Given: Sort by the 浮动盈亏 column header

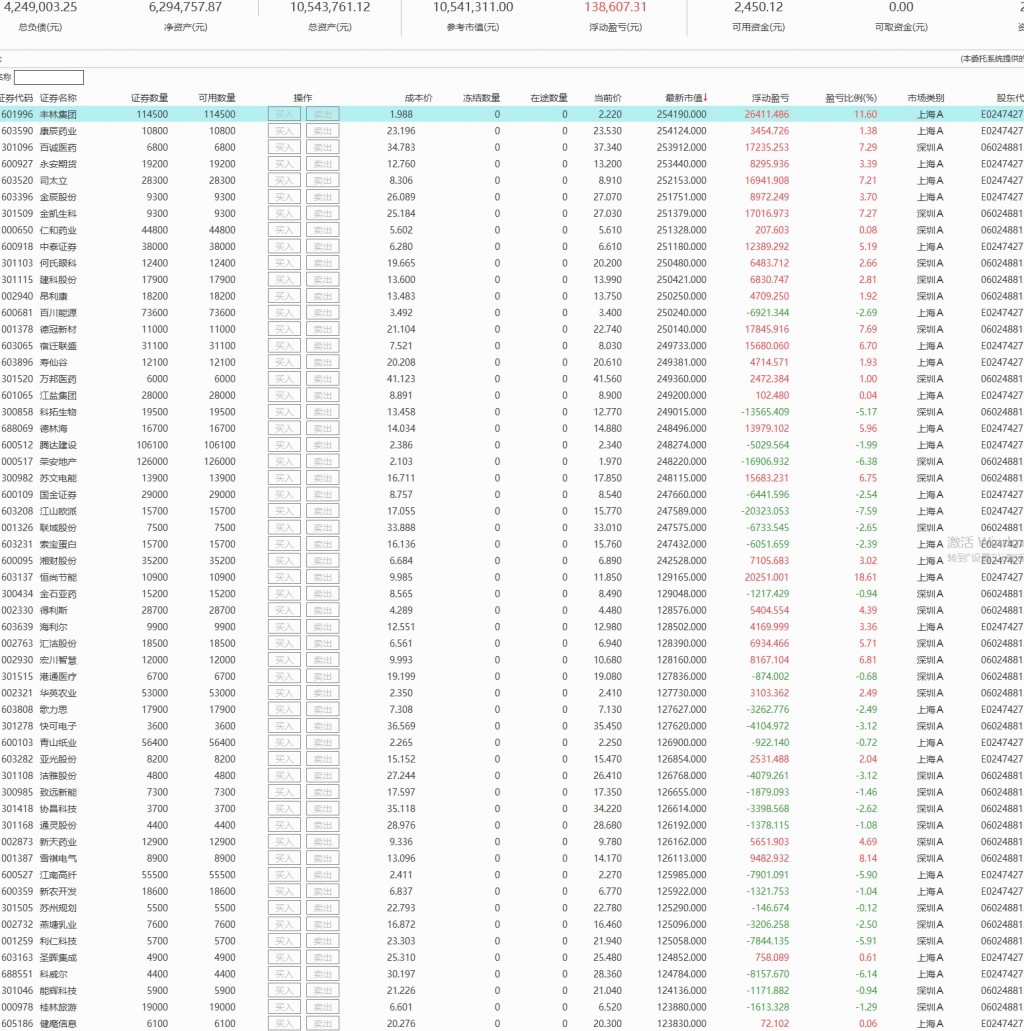Looking at the screenshot, I should [770, 98].
